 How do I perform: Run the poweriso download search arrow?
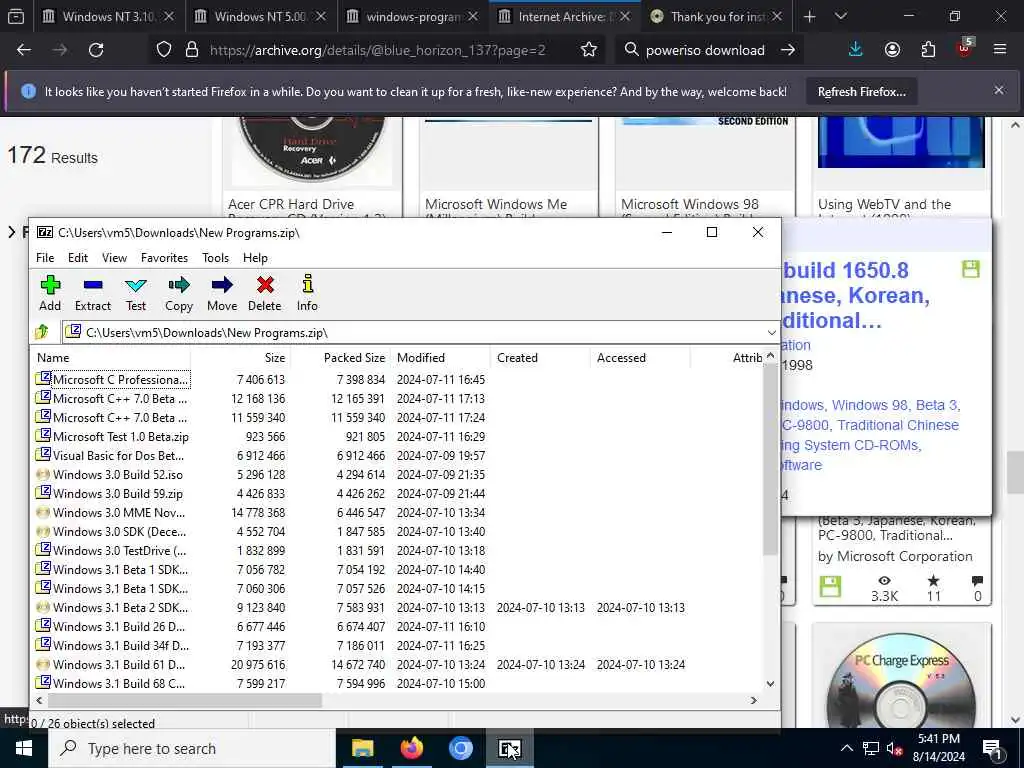tap(788, 50)
